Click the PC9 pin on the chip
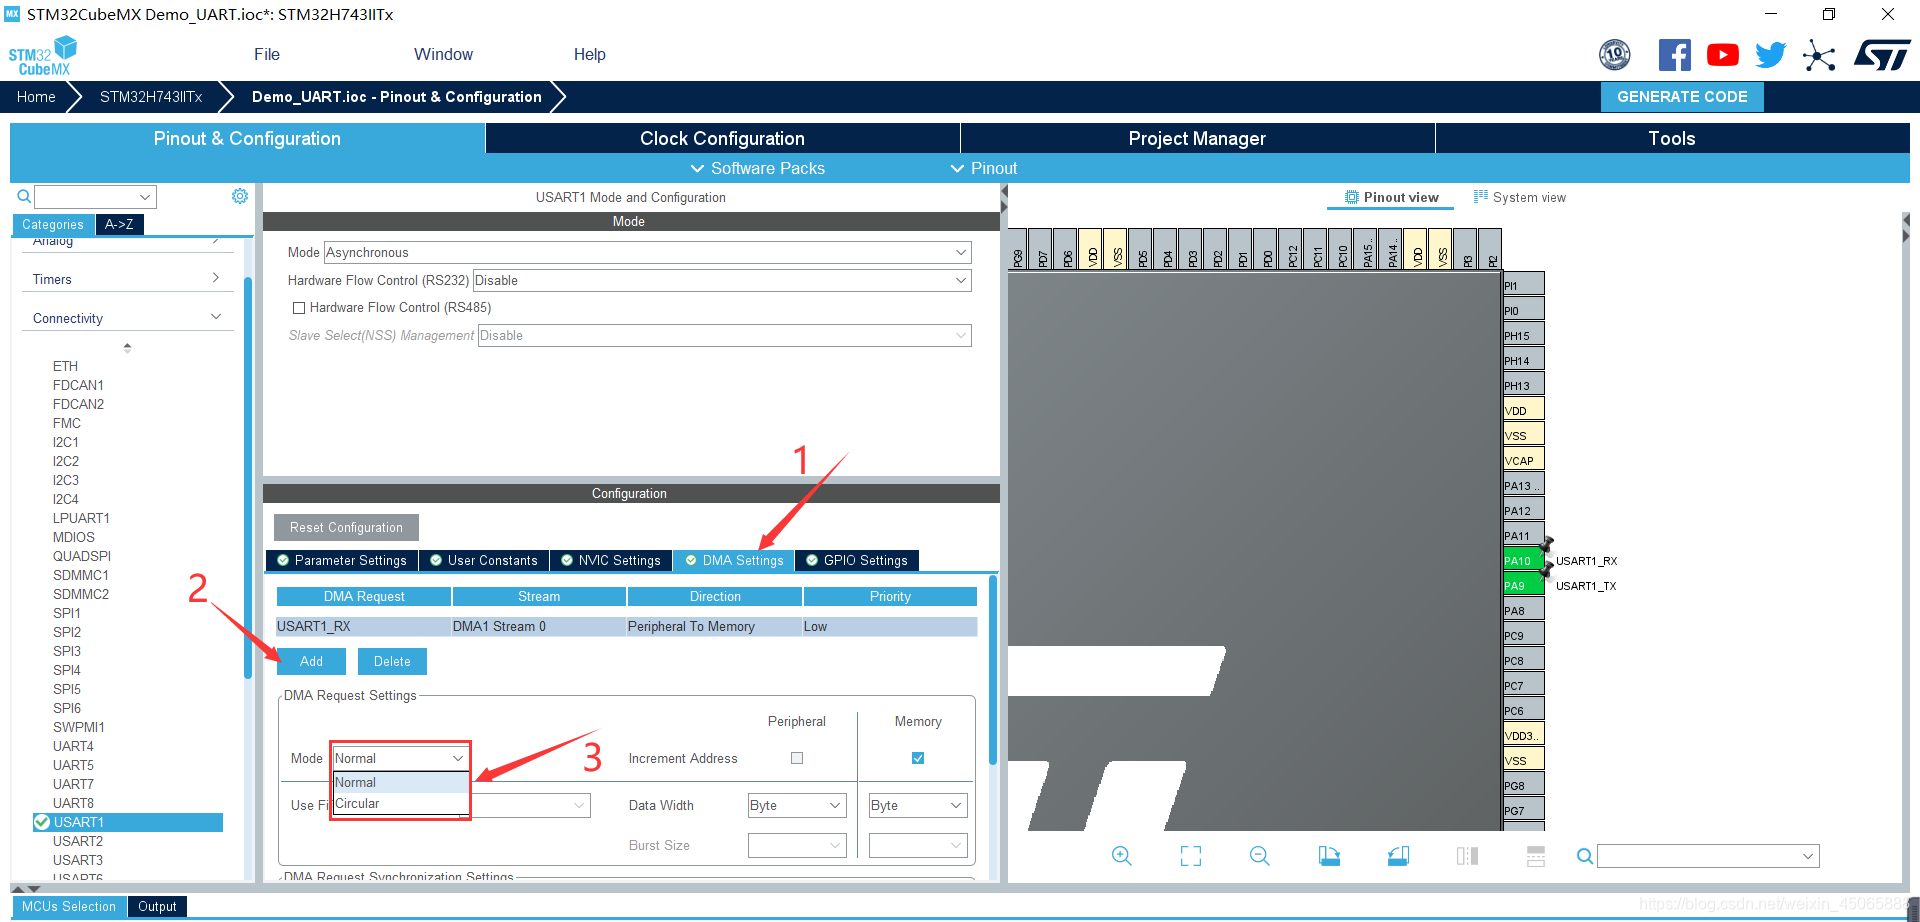 tap(1523, 635)
